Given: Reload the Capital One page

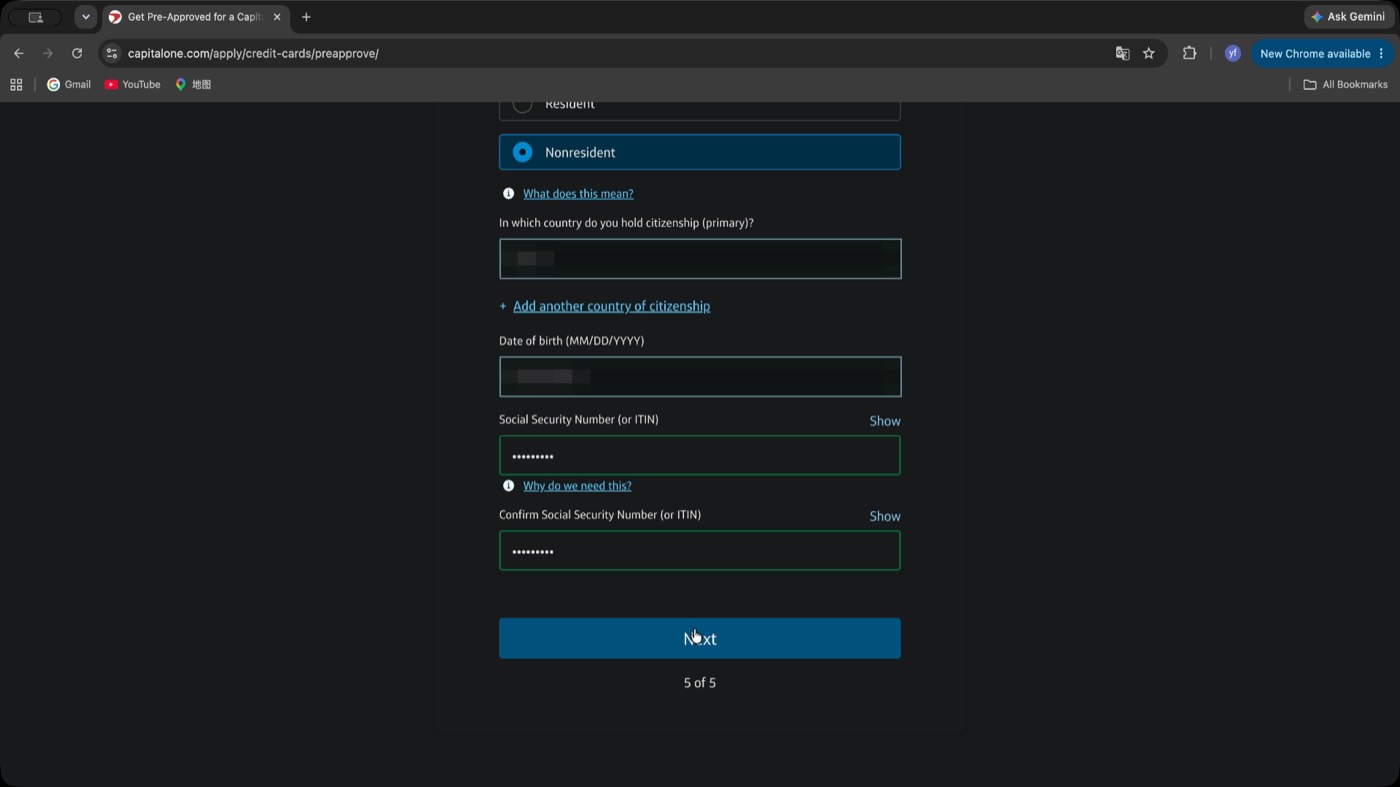Looking at the screenshot, I should tap(77, 53).
